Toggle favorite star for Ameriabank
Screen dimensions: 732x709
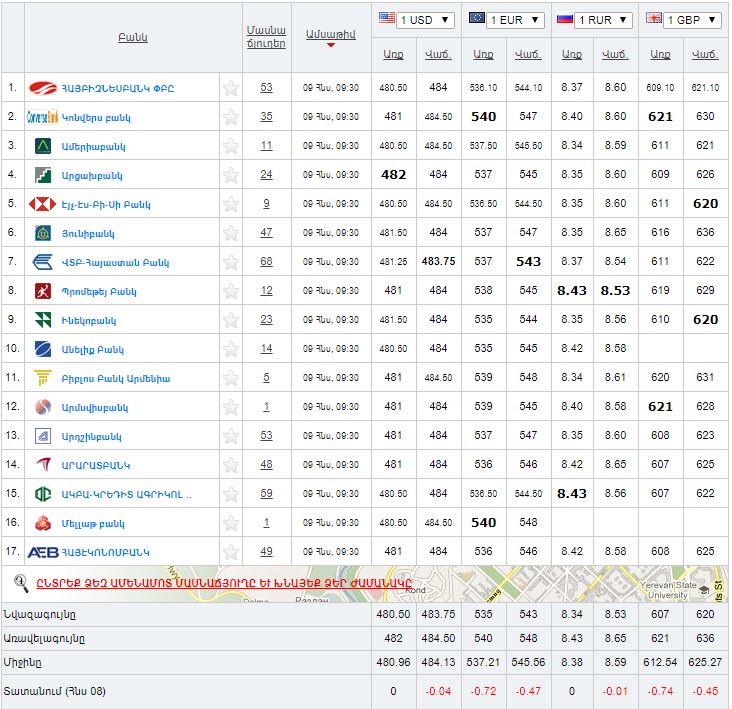click(231, 146)
